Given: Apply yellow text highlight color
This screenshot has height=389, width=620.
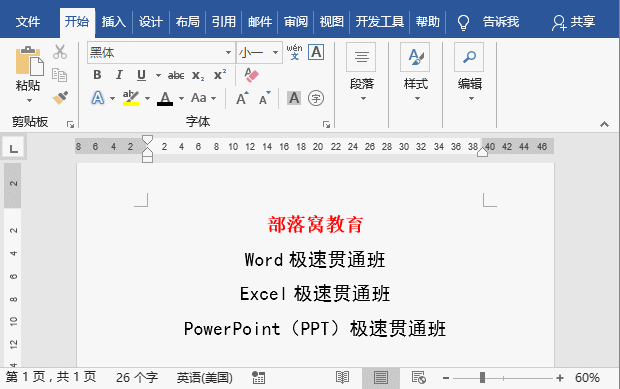Looking at the screenshot, I should (x=131, y=98).
